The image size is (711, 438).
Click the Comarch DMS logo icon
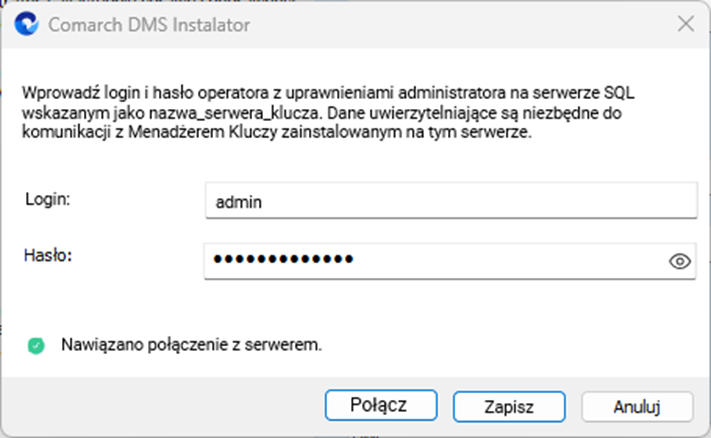[x=26, y=24]
